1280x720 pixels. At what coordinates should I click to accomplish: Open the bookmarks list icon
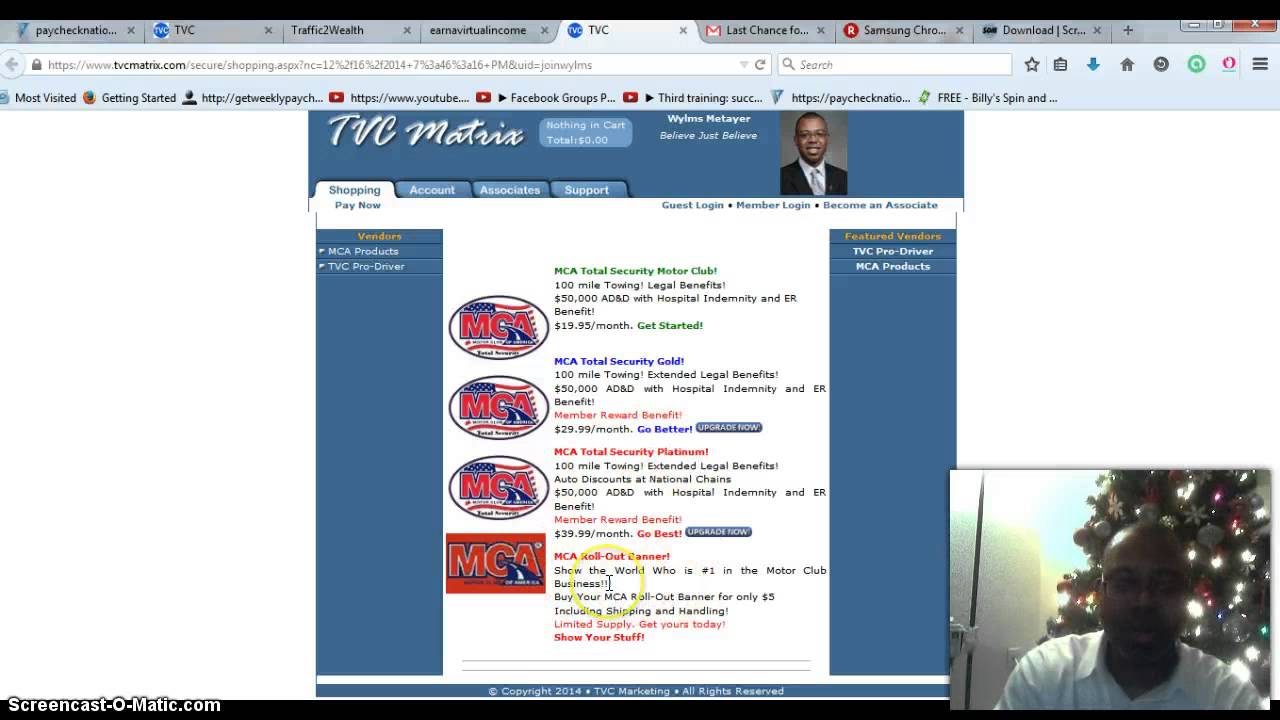1061,64
